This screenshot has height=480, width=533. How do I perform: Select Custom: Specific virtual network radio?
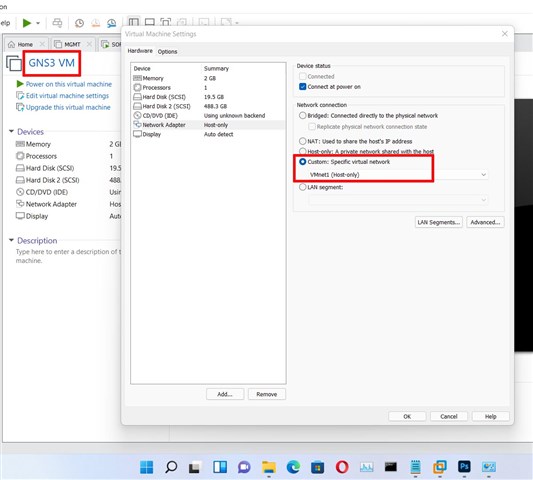[303, 162]
